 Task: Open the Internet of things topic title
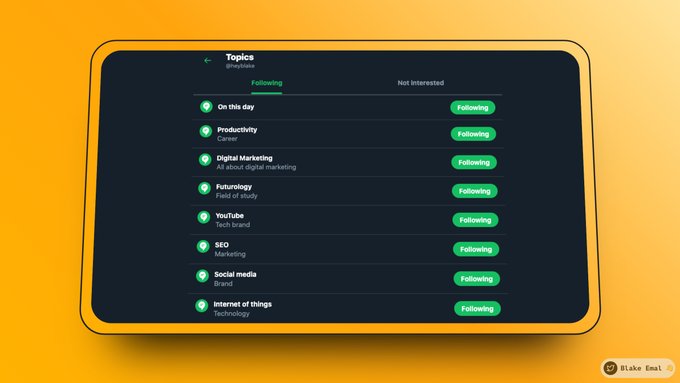tap(242, 304)
